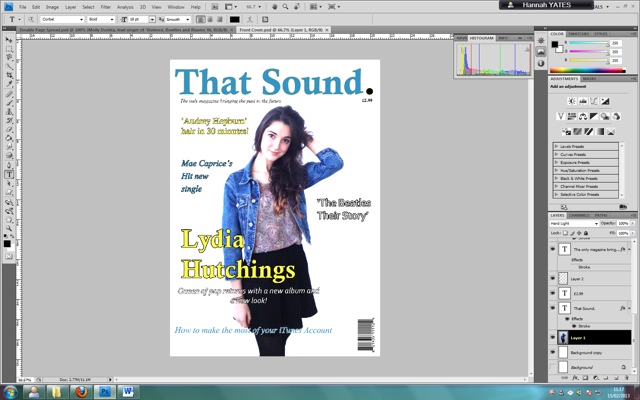
Task: Toggle Lock all in Layers panel
Action: pyautogui.click(x=586, y=233)
